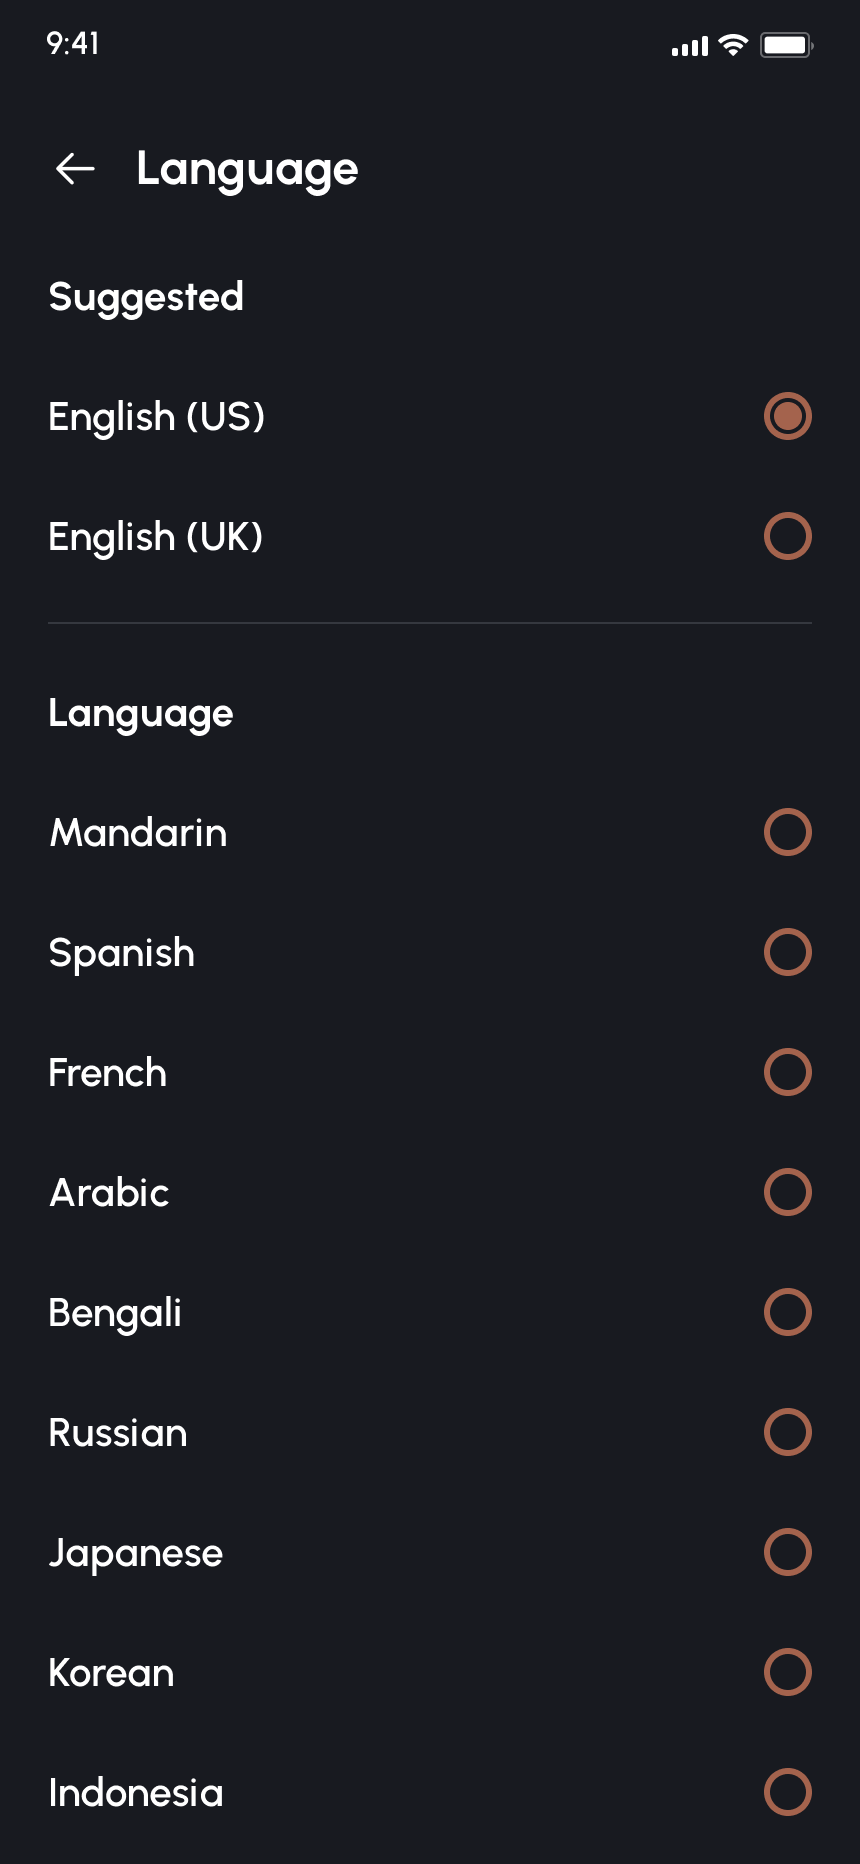The height and width of the screenshot is (1864, 860).
Task: Tap the cellular signal bars icon
Action: 690,46
